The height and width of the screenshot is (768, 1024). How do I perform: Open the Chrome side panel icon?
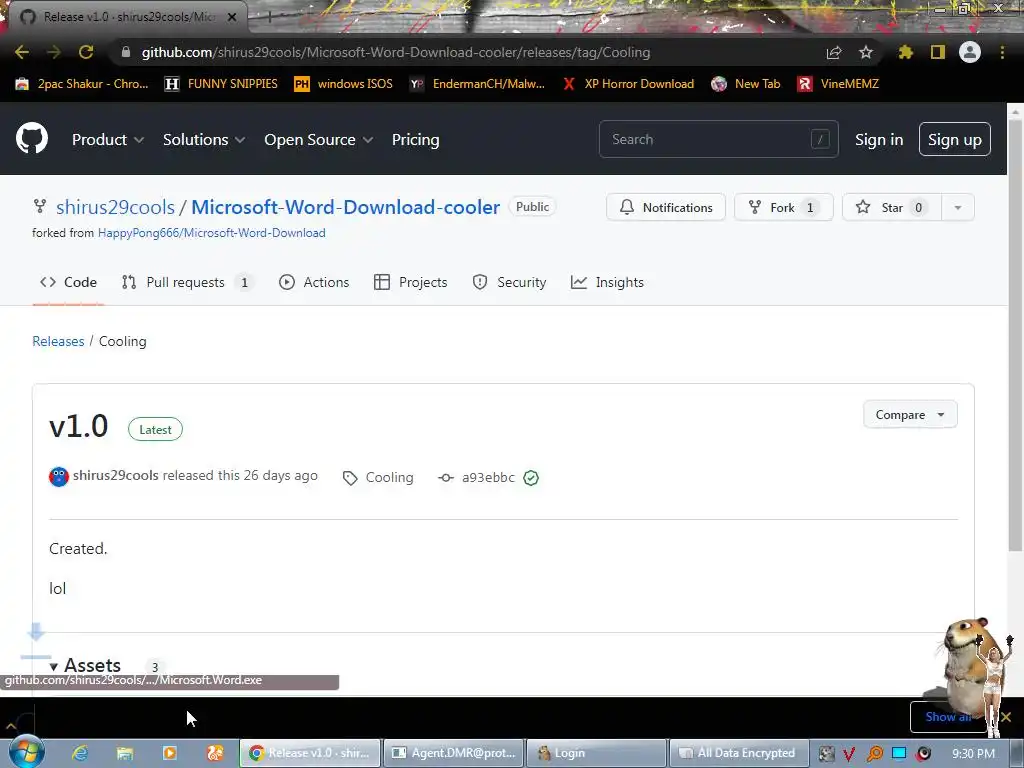[938, 52]
